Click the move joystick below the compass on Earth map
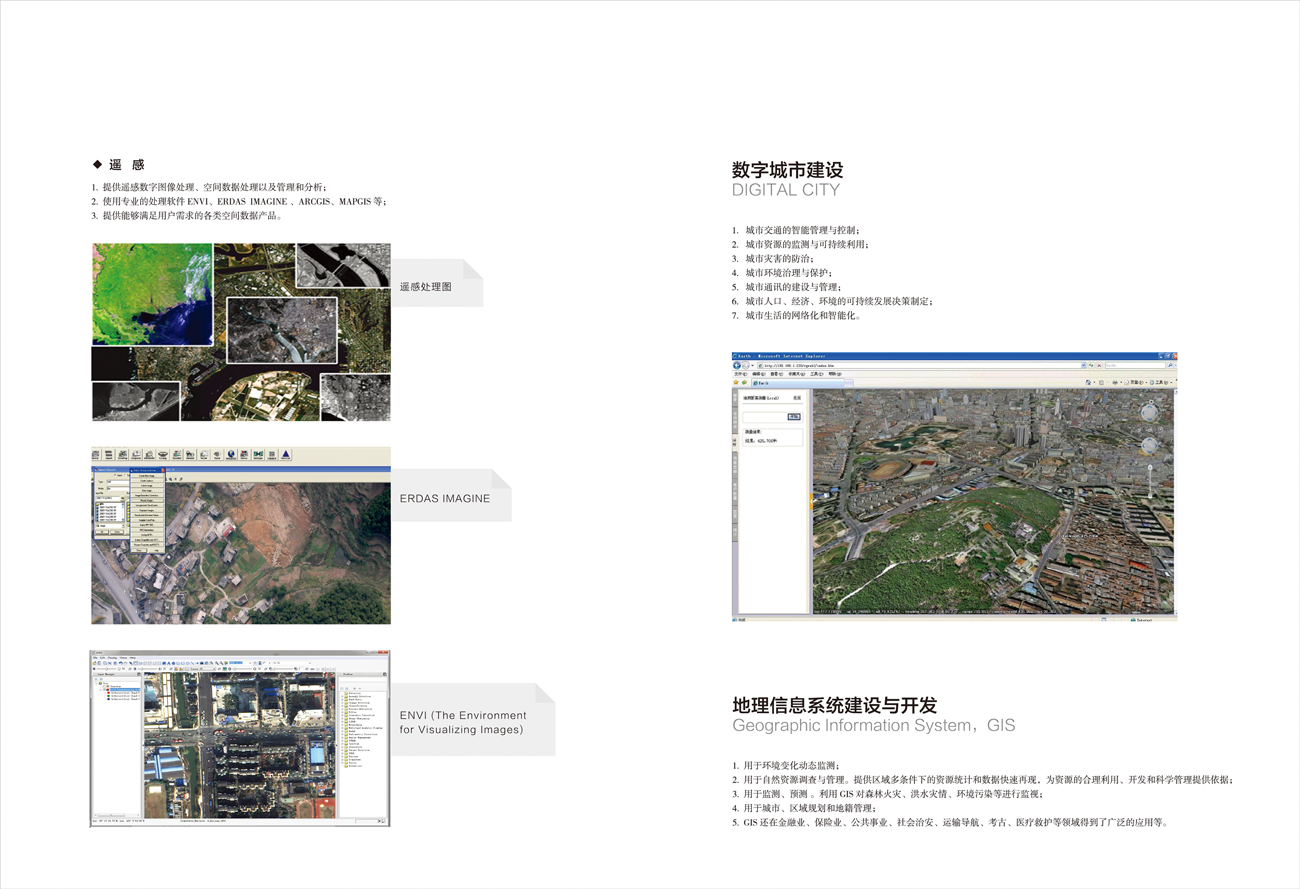 (1150, 445)
